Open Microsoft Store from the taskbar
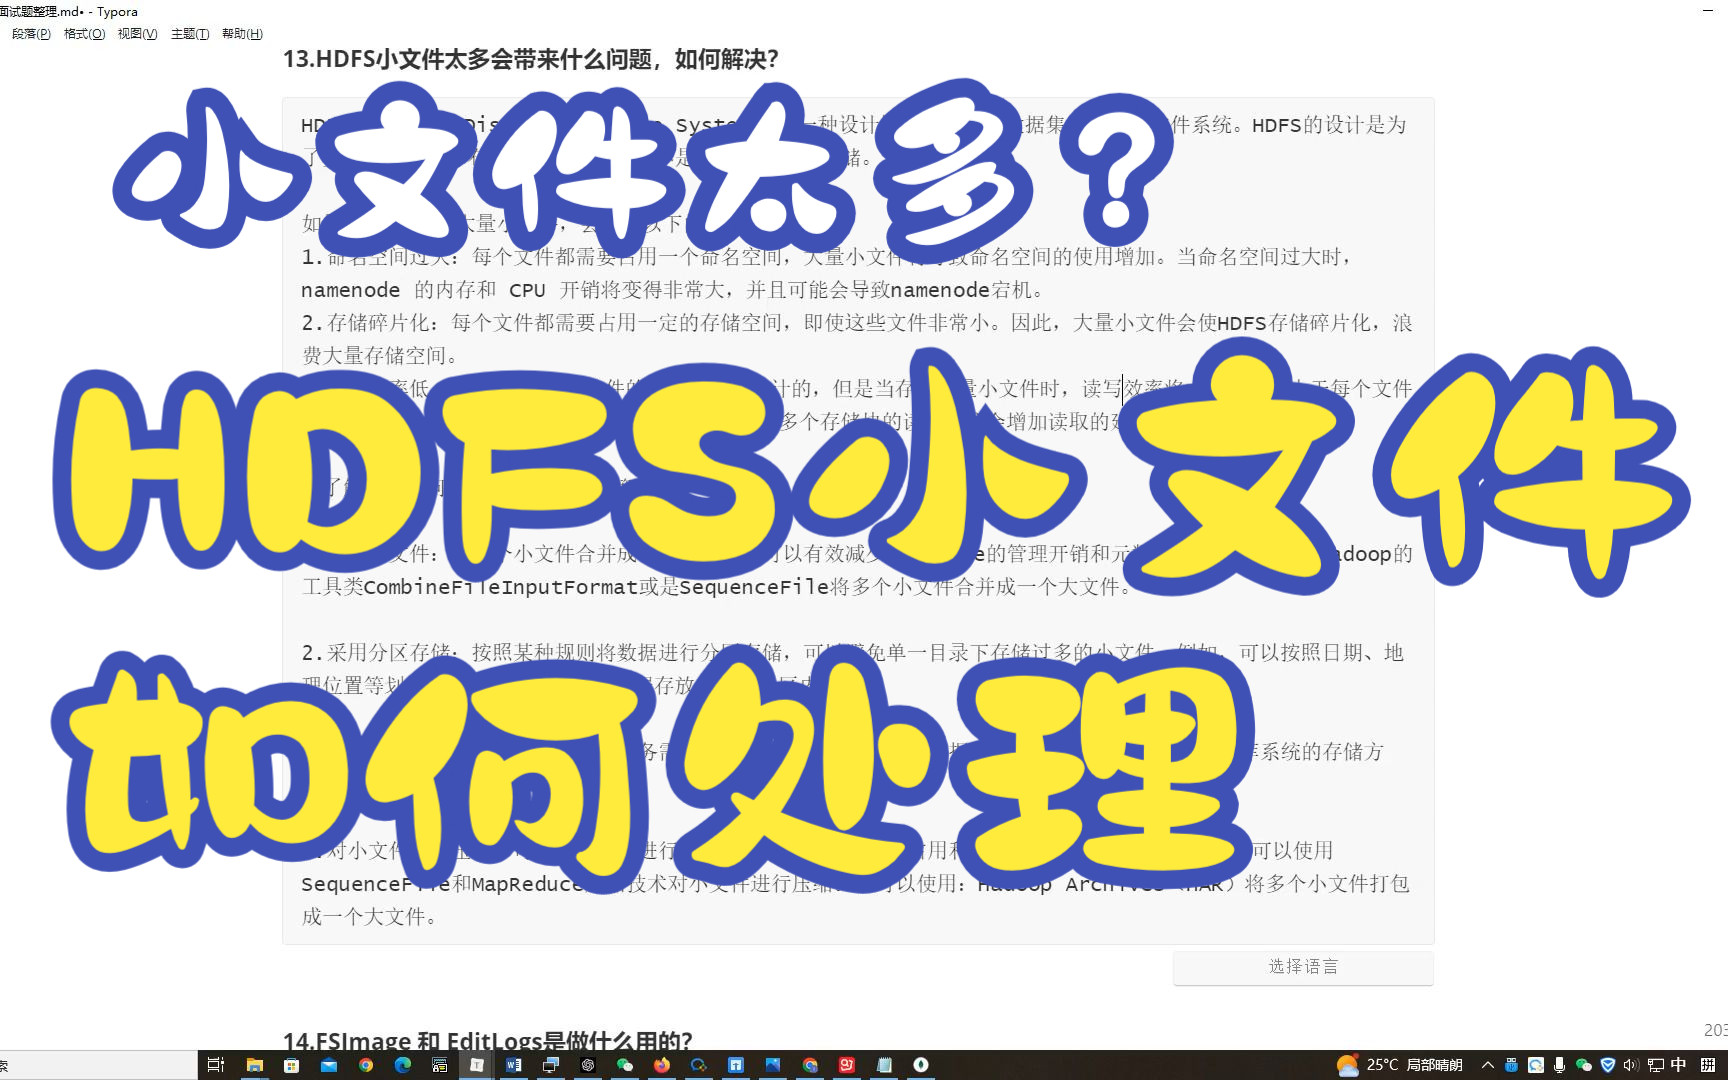Image resolution: width=1728 pixels, height=1080 pixels. click(x=291, y=1065)
